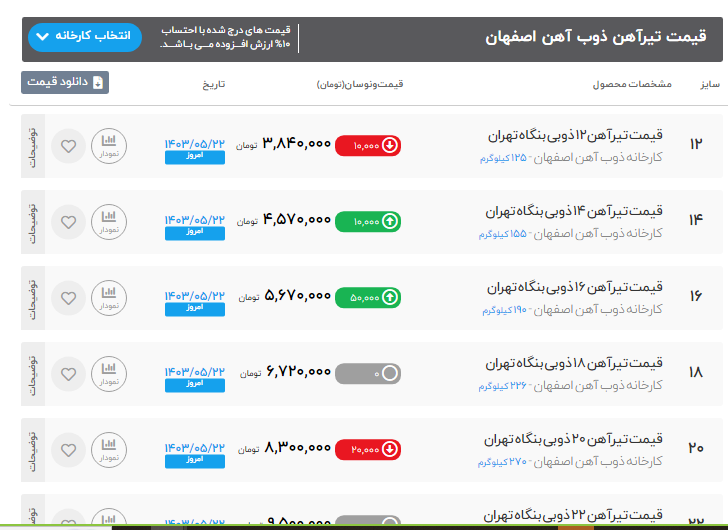Click the سایز column header
Screen dimensions: 728x530
pyautogui.click(x=708, y=84)
